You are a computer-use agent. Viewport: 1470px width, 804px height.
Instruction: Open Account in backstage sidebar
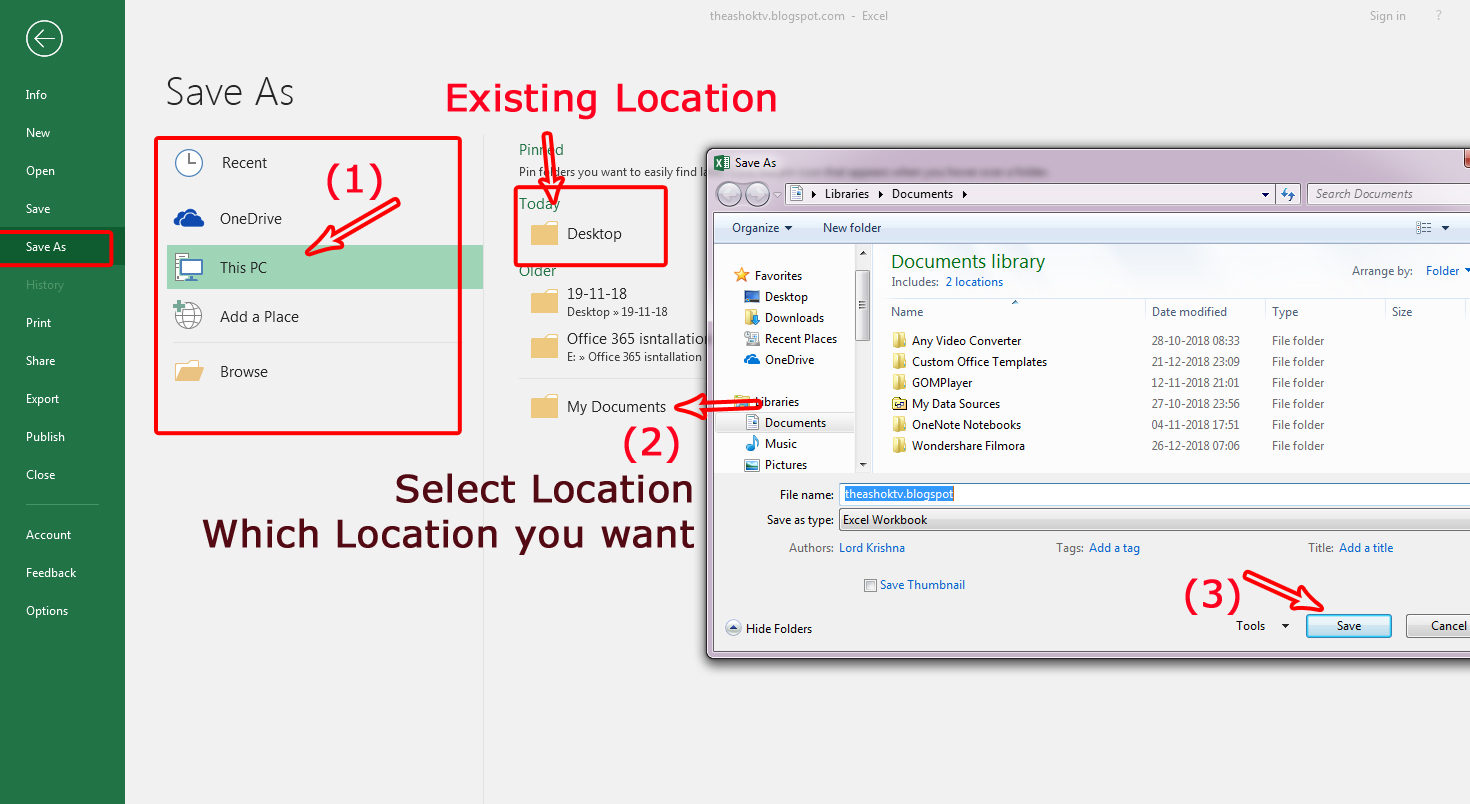[48, 535]
